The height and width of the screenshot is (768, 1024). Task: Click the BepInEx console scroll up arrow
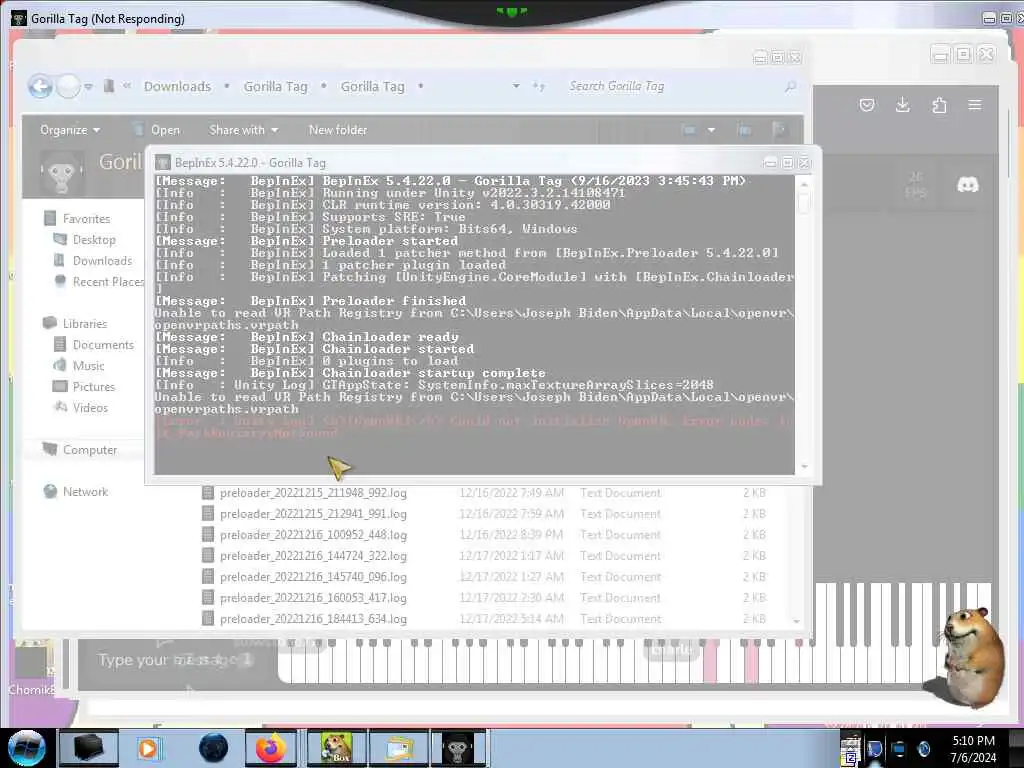click(x=804, y=184)
